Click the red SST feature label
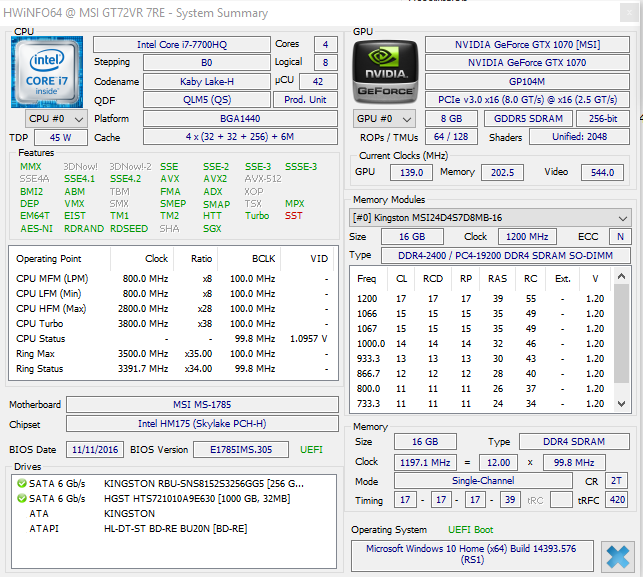Screen dimensions: 643x577 tap(294, 216)
